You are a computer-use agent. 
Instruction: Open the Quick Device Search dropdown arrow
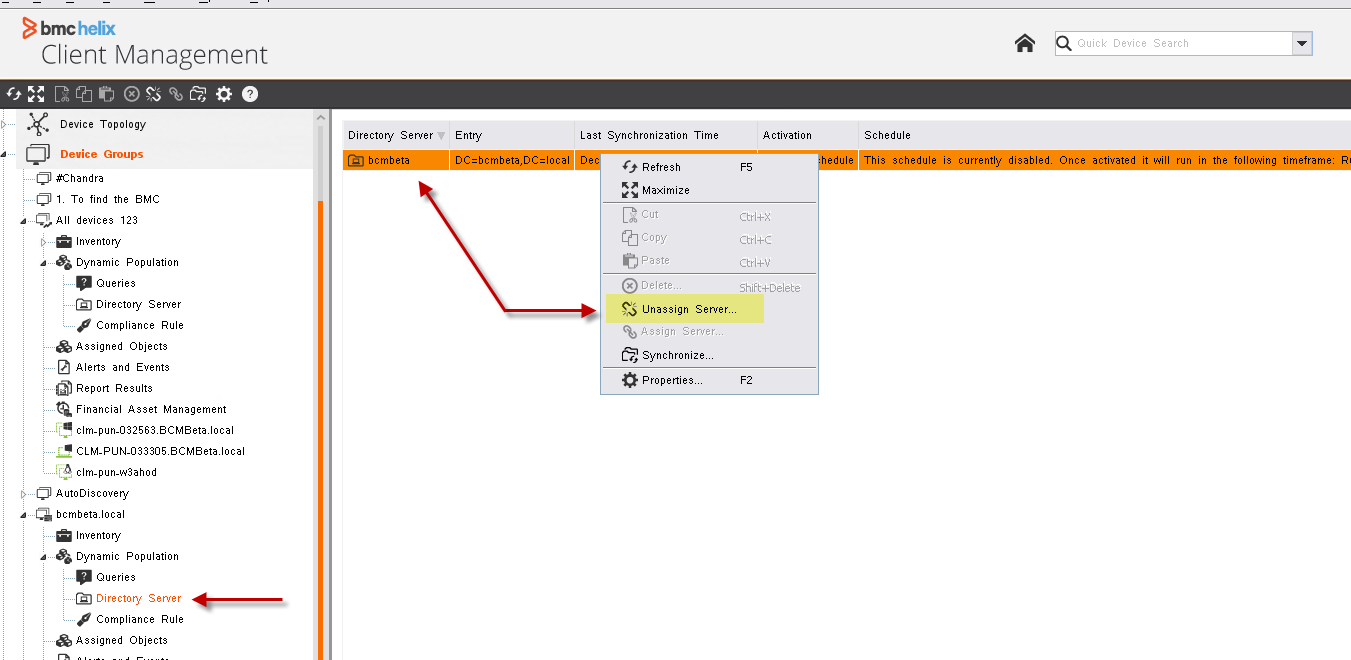[1302, 43]
